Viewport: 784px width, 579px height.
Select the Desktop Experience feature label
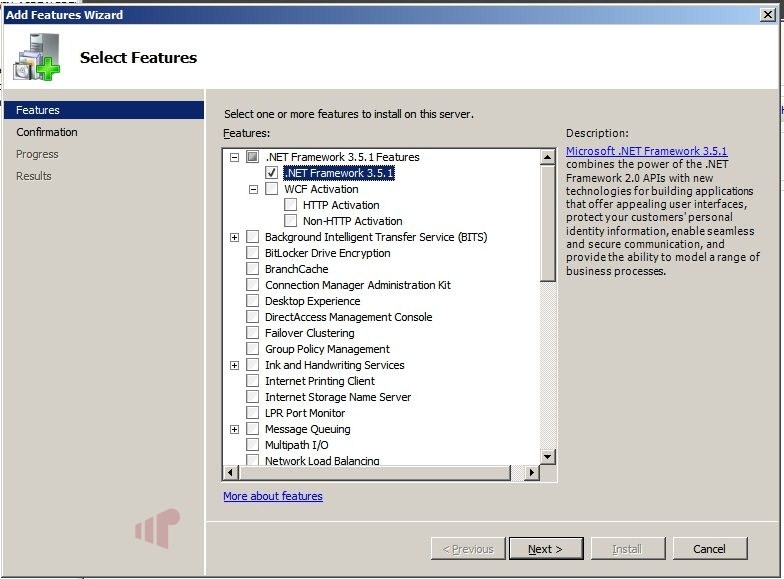click(312, 301)
